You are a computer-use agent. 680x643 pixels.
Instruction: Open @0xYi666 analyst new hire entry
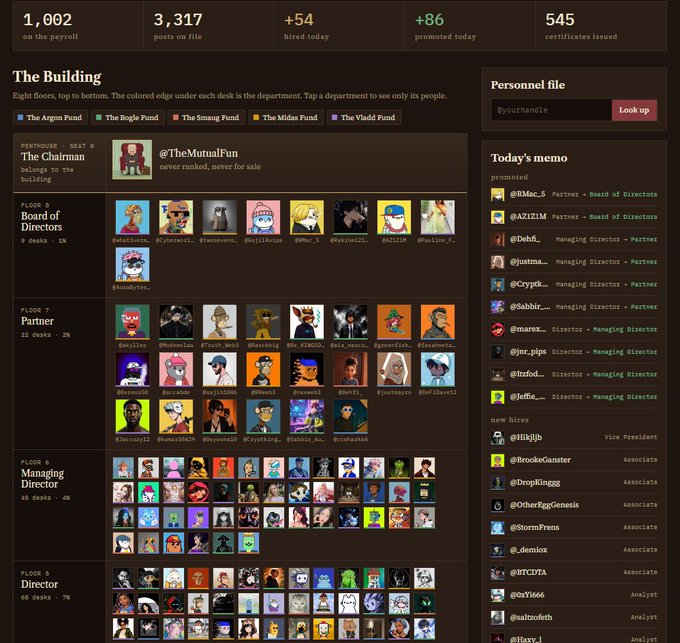(574, 595)
